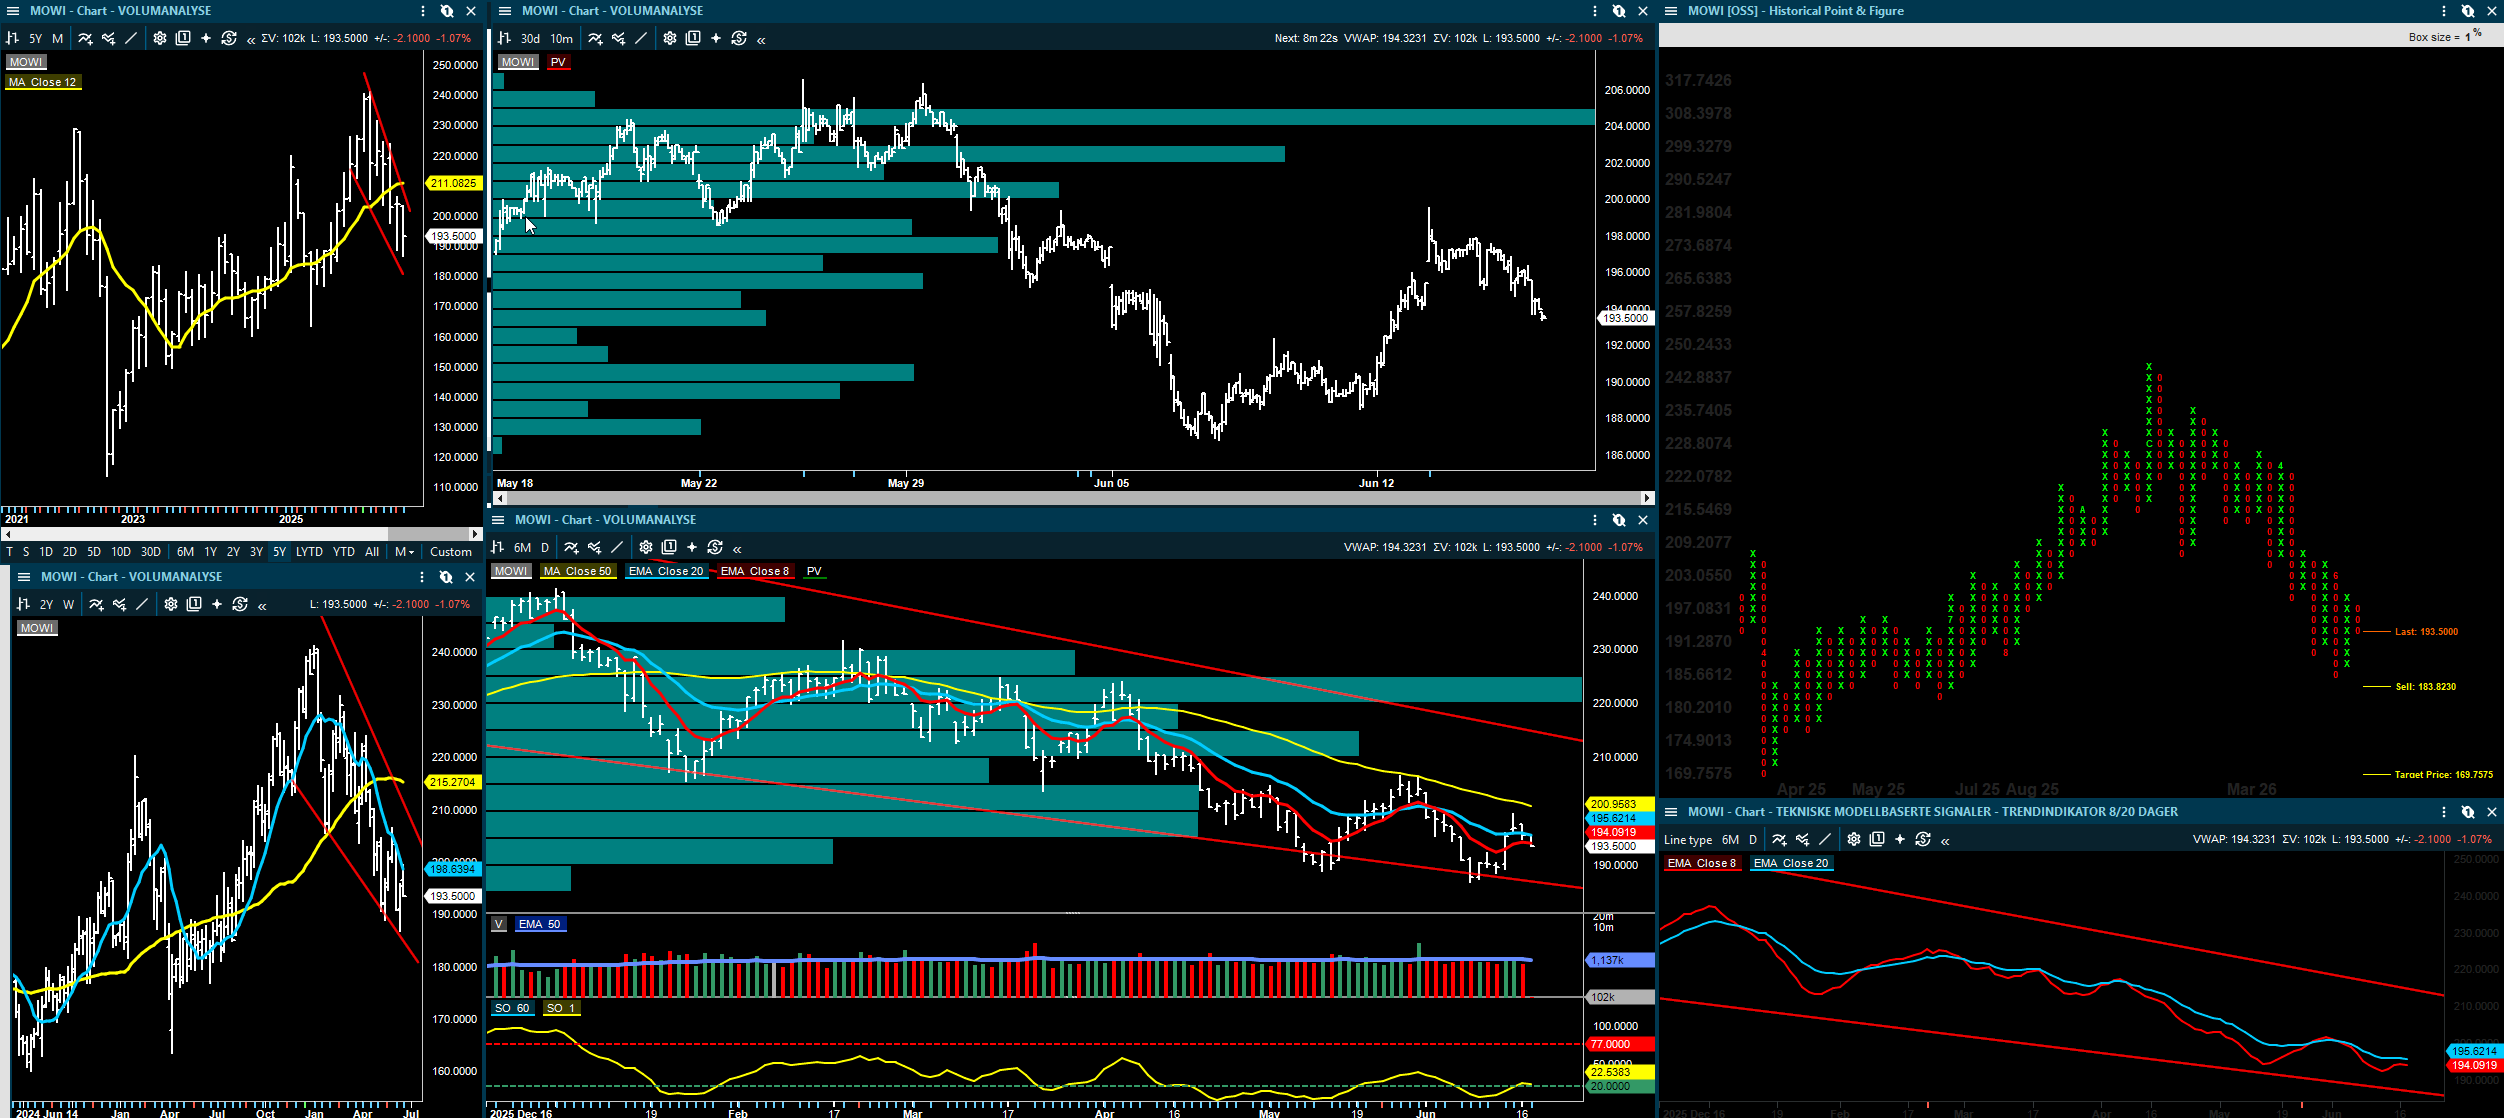
Task: Toggle link icon in 2Y weekly chart titlebar
Action: pos(446,577)
